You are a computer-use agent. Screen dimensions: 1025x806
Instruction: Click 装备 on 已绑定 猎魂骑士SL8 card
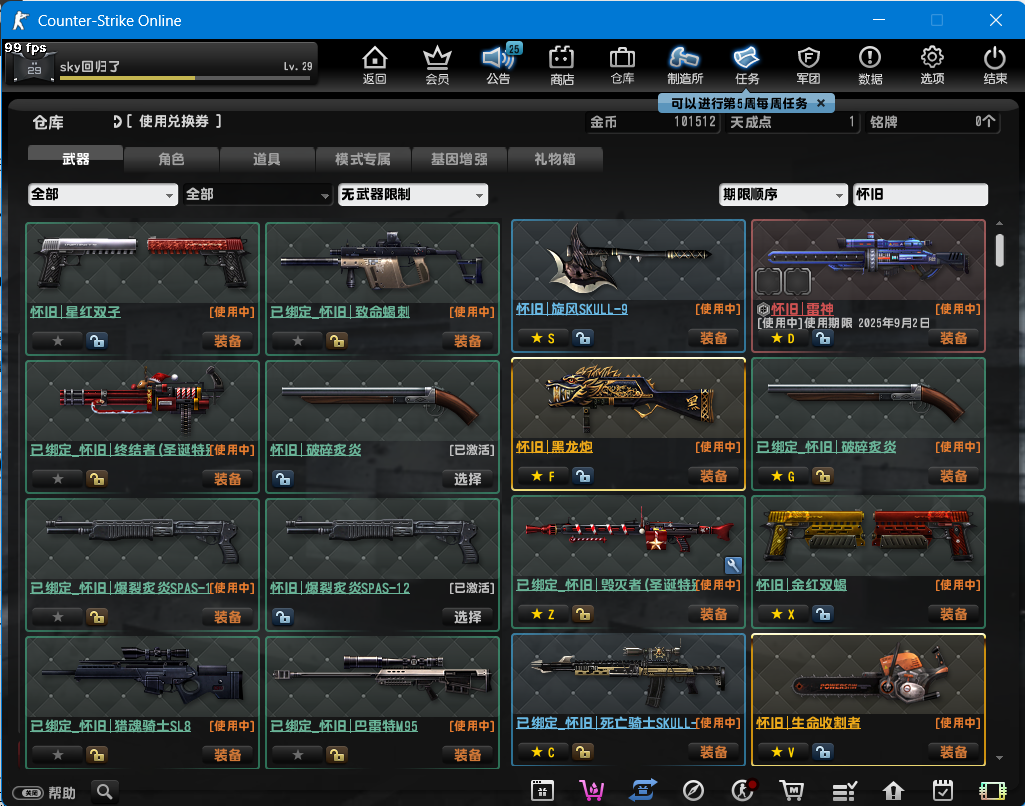point(227,754)
